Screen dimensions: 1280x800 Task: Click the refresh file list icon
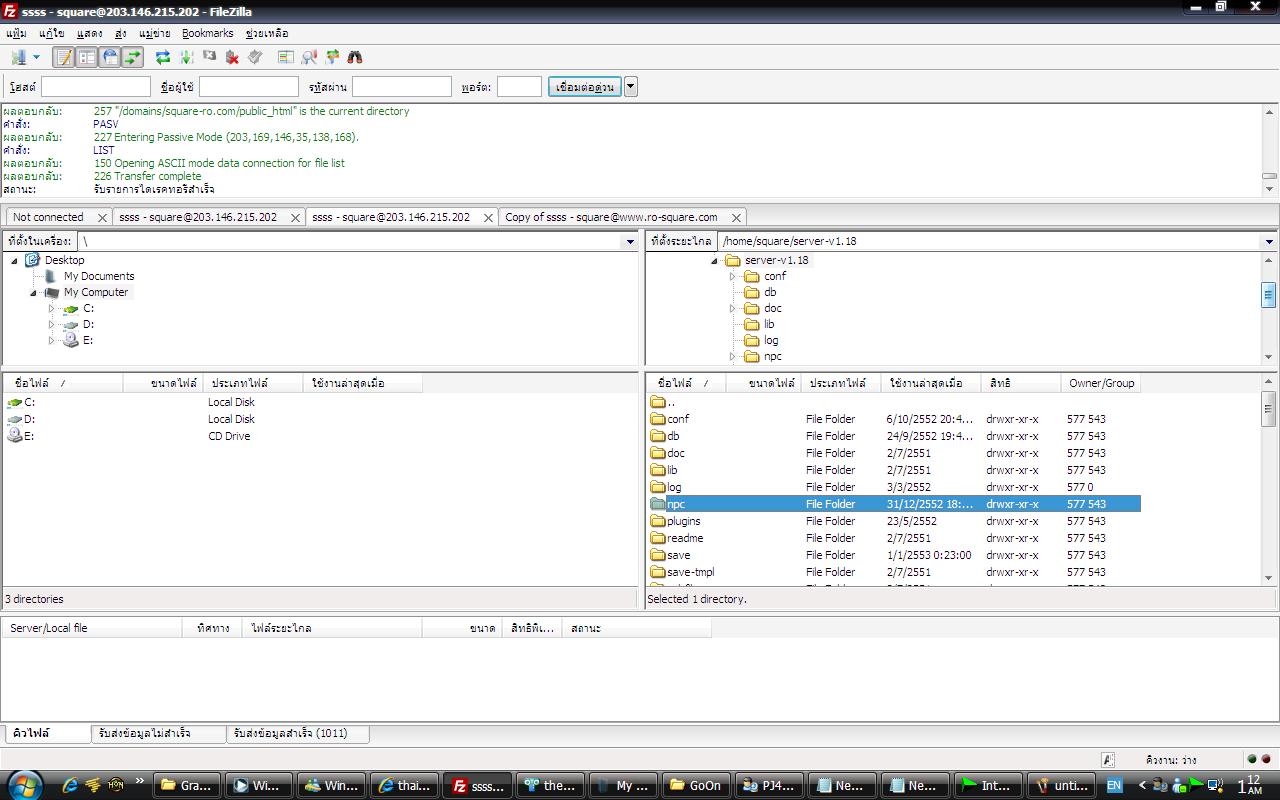(x=162, y=57)
